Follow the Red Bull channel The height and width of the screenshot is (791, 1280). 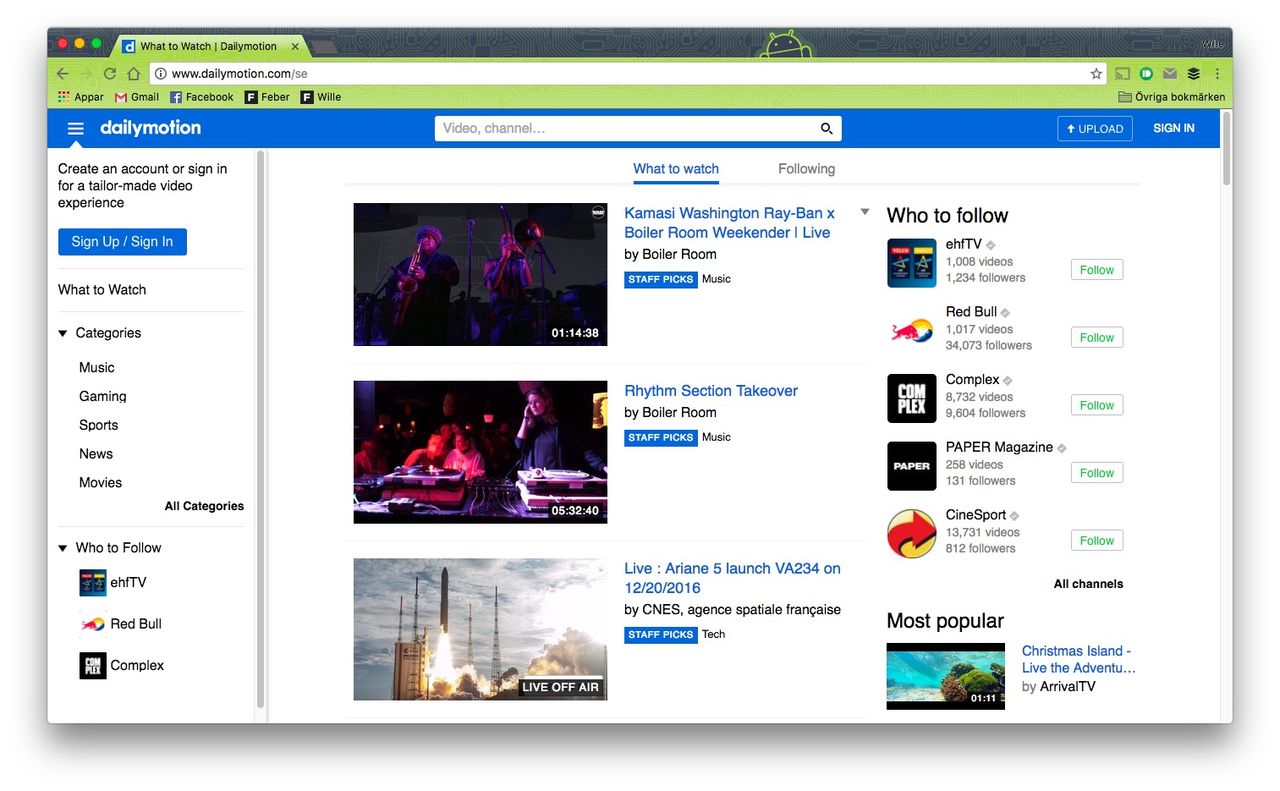[1097, 338]
